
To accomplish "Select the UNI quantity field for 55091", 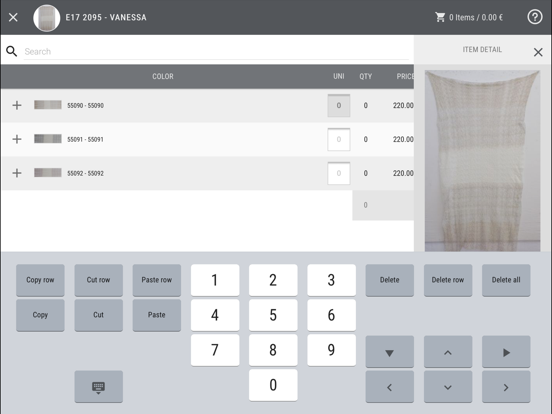I will [x=339, y=139].
